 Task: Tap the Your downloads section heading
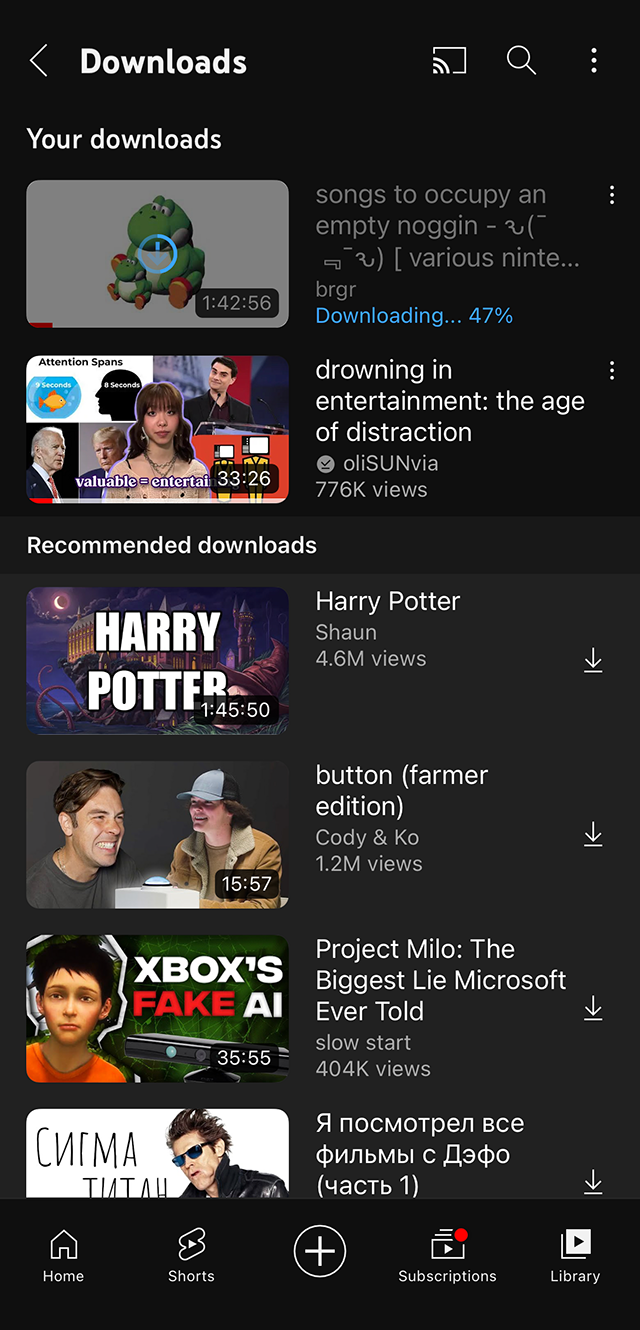(x=124, y=139)
